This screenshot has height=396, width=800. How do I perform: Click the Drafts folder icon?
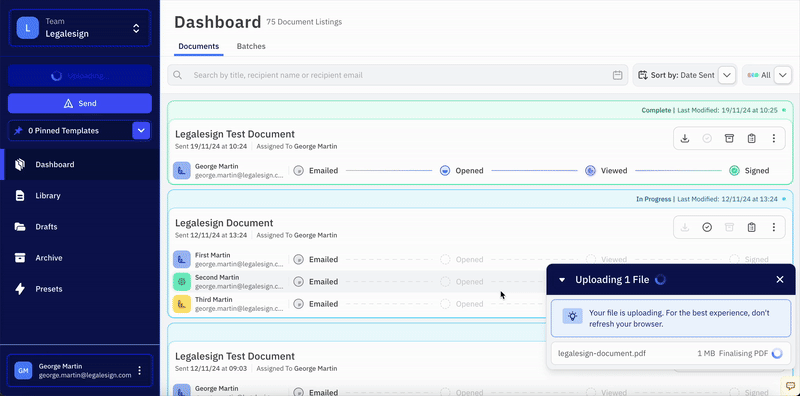click(x=20, y=227)
